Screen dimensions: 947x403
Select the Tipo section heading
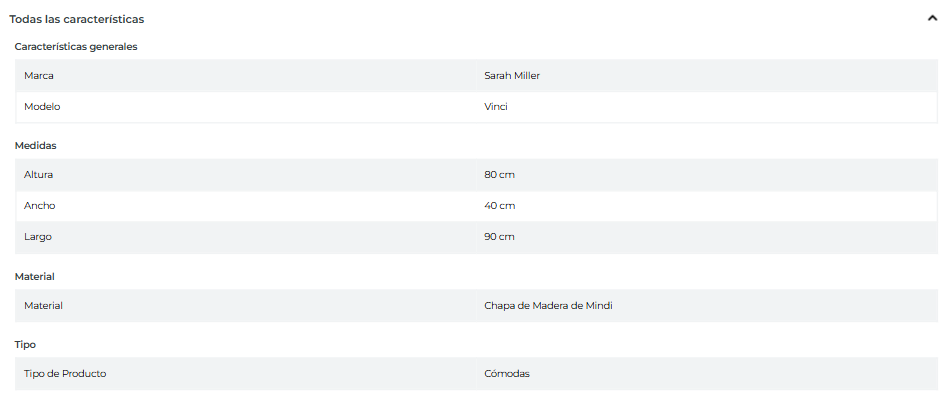pyautogui.click(x=25, y=344)
